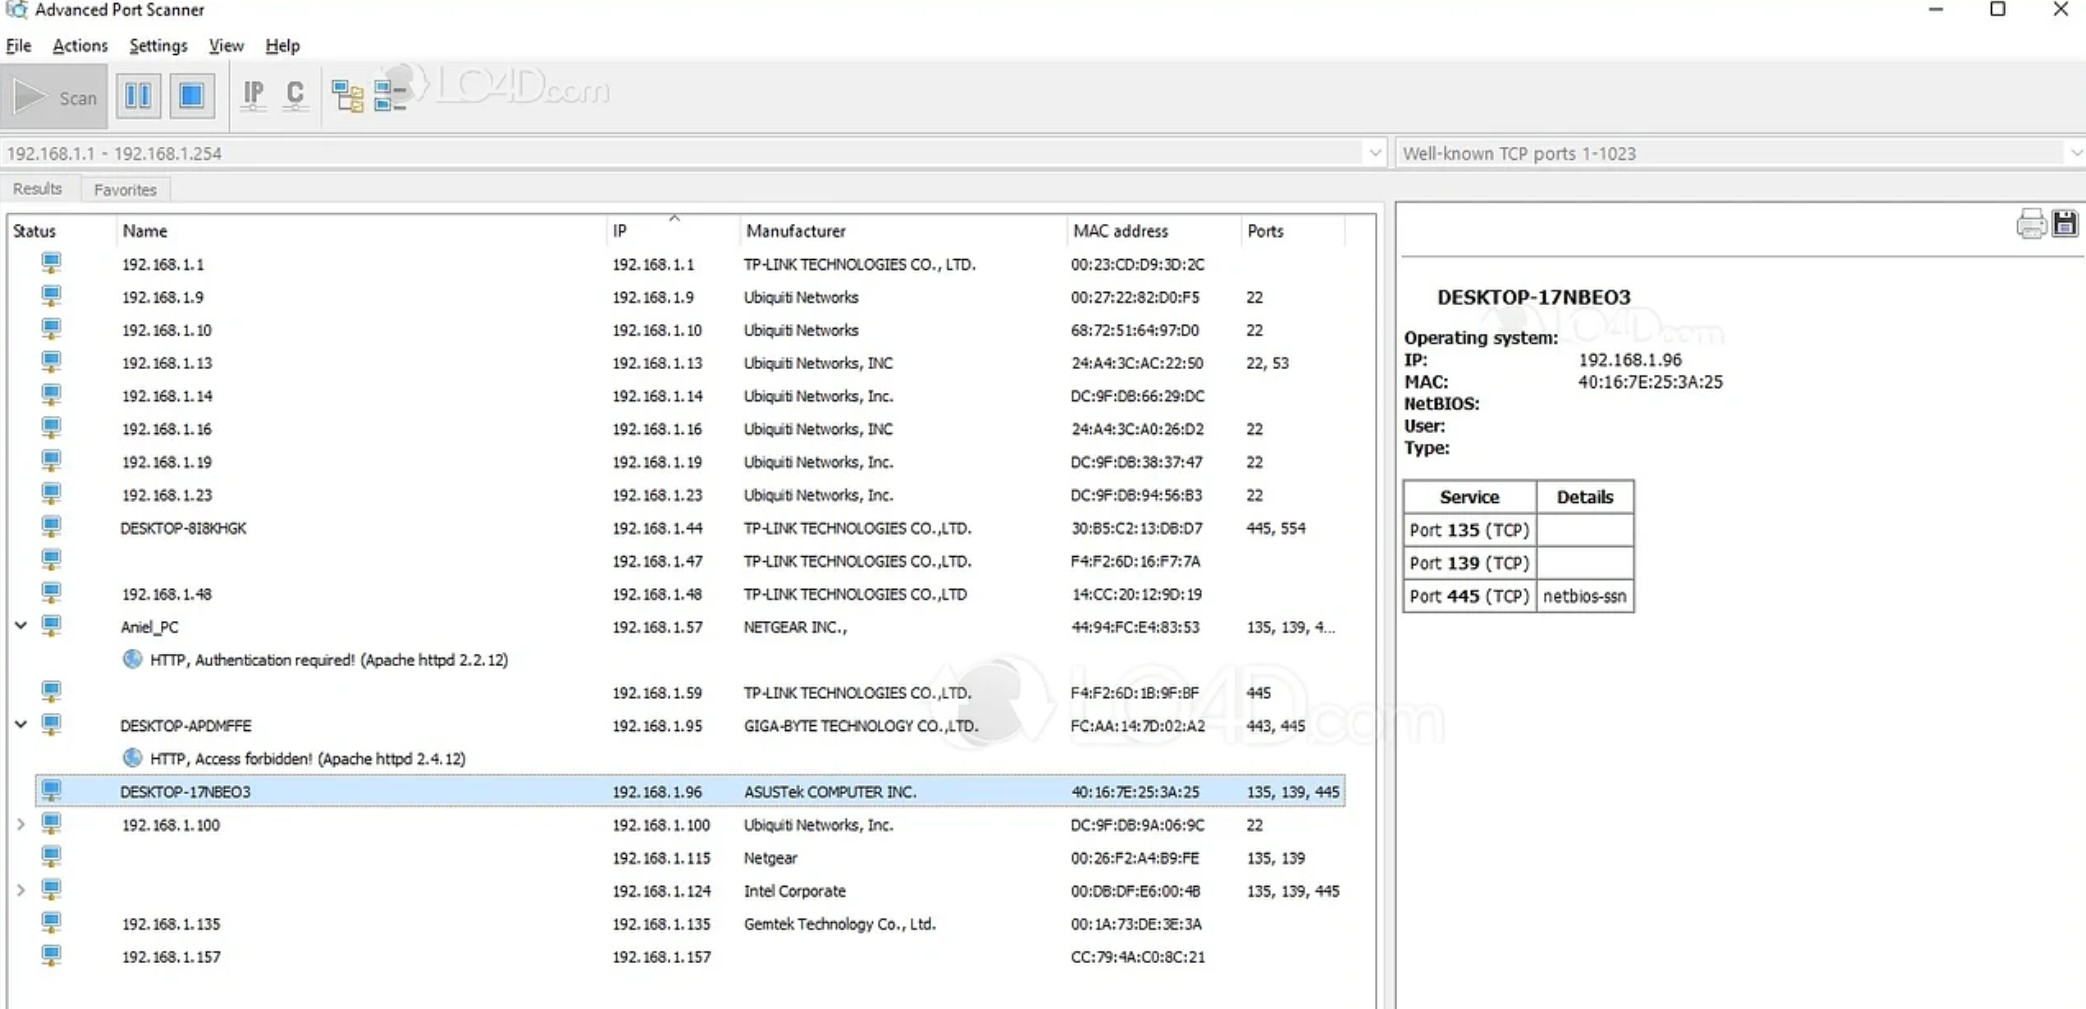Click the computer icon for DESKTOP-8I8KHGK

coord(51,527)
